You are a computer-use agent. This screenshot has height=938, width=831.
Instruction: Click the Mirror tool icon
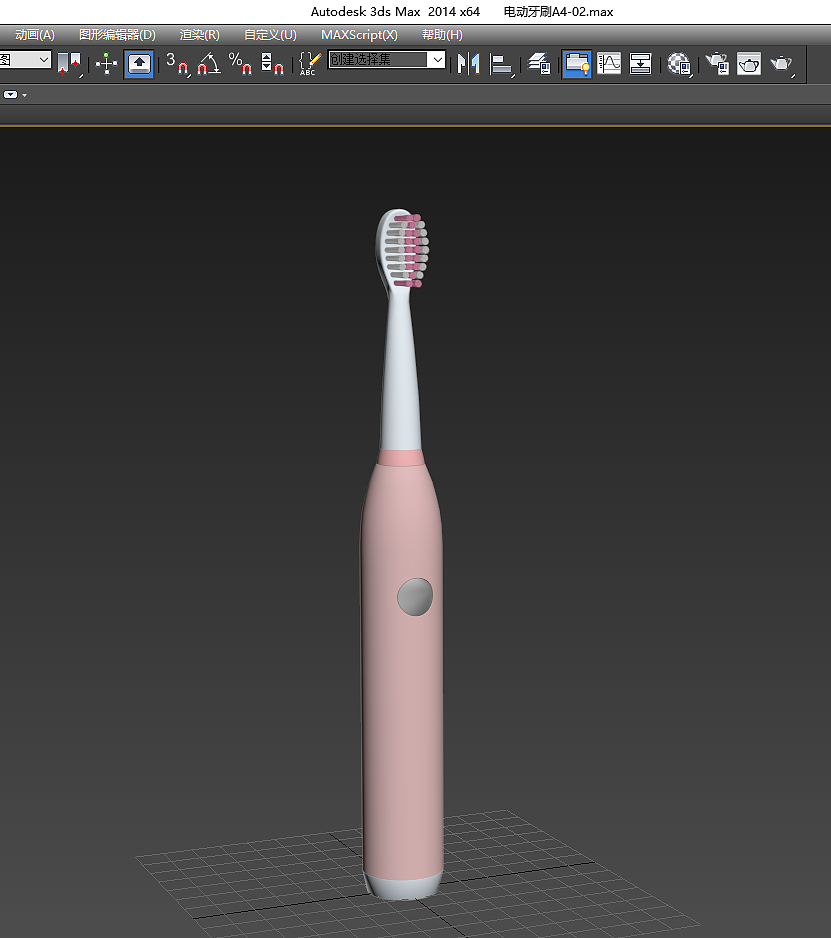[468, 63]
